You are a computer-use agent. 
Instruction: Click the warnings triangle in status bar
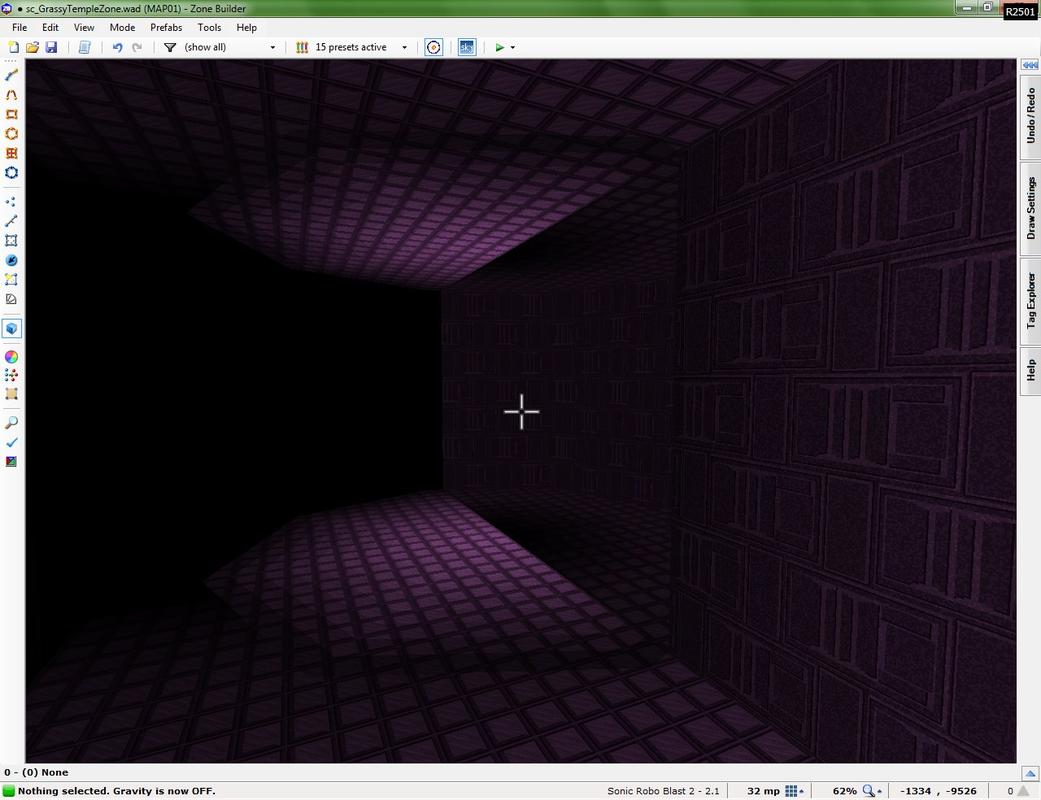pyautogui.click(x=1024, y=791)
